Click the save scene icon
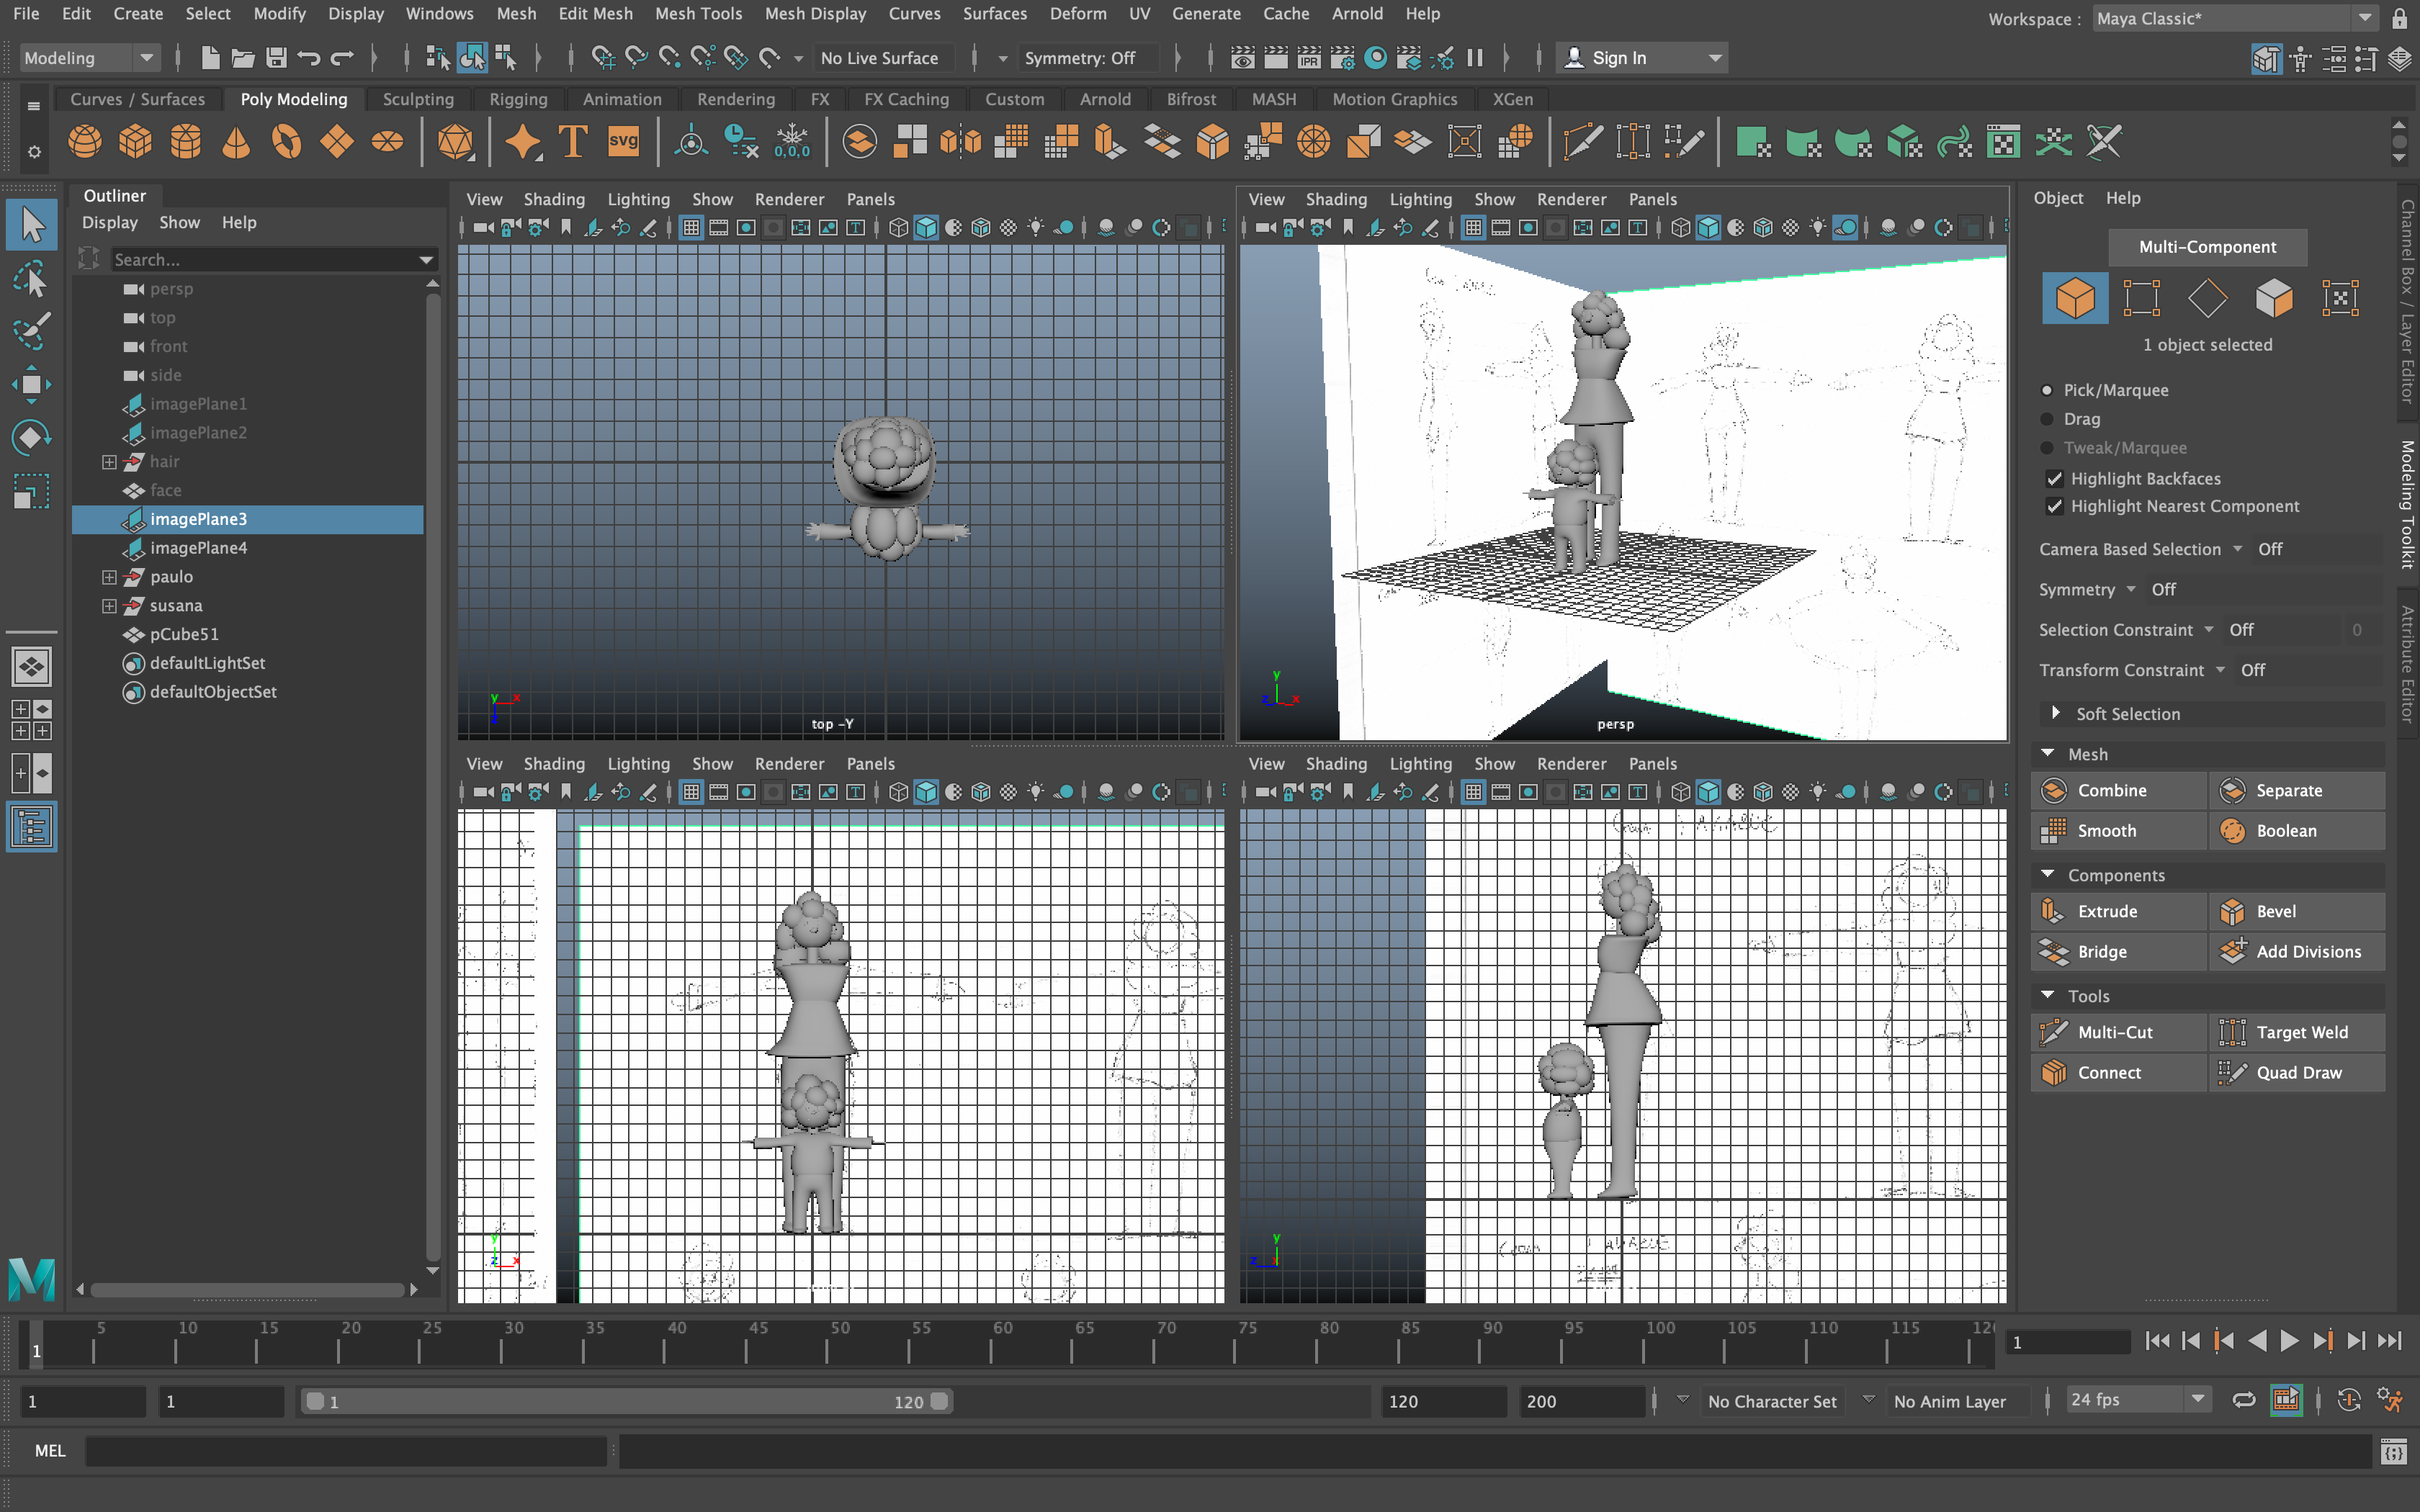Image resolution: width=2420 pixels, height=1512 pixels. [x=276, y=58]
